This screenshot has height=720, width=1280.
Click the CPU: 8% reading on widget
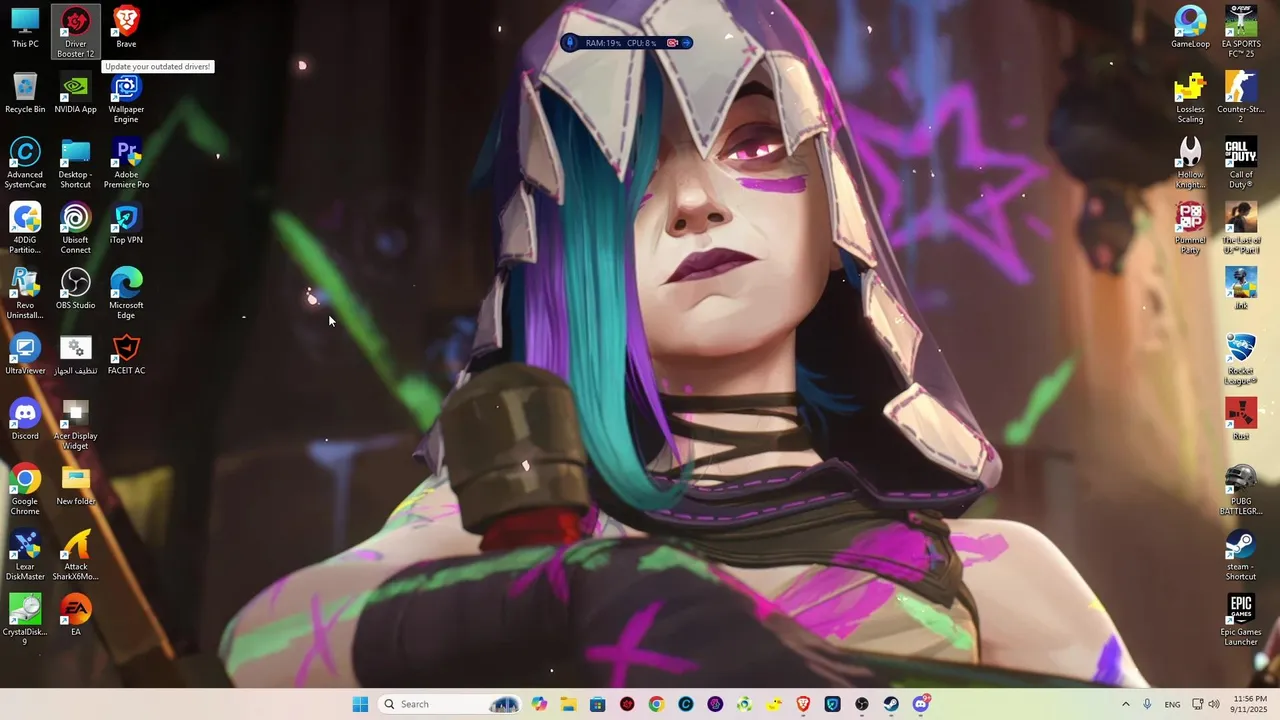642,43
